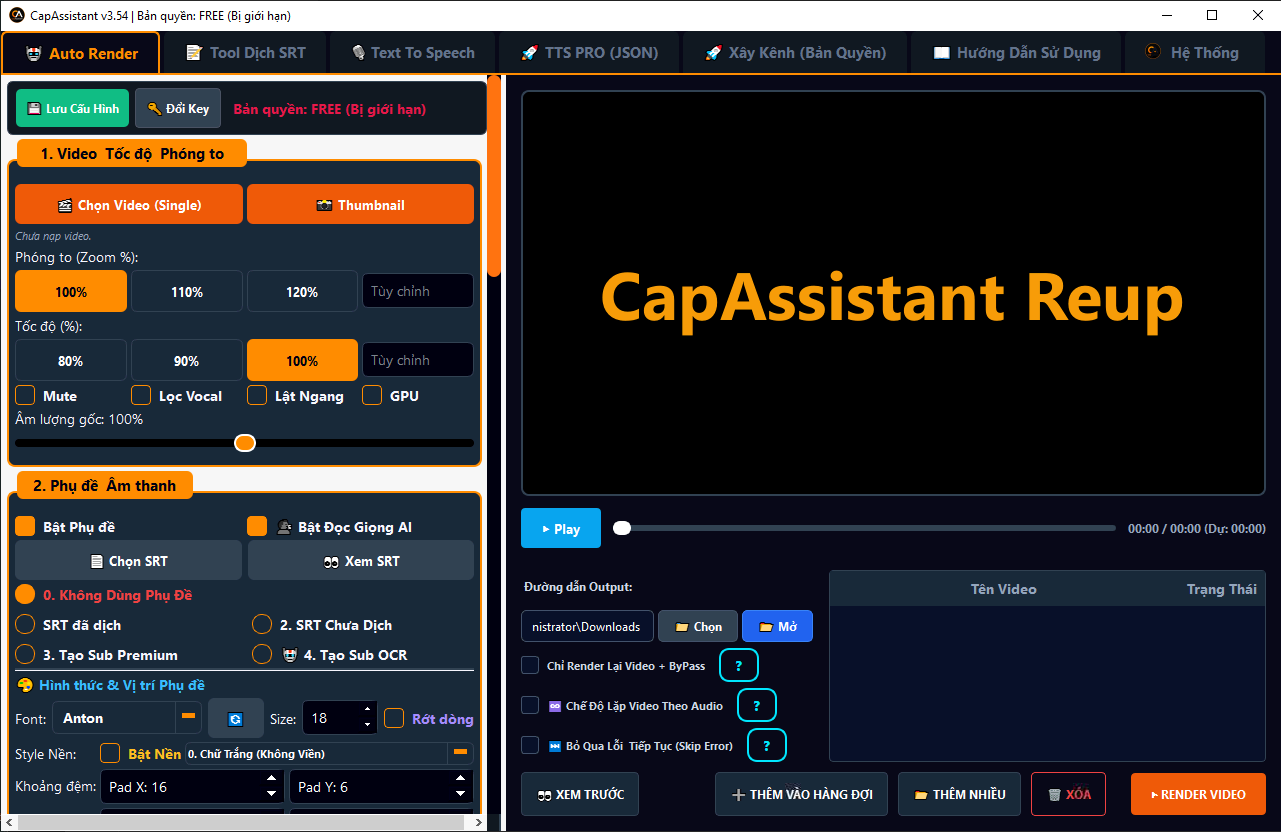
Task: Open the Text To Speech tab
Action: 412,53
